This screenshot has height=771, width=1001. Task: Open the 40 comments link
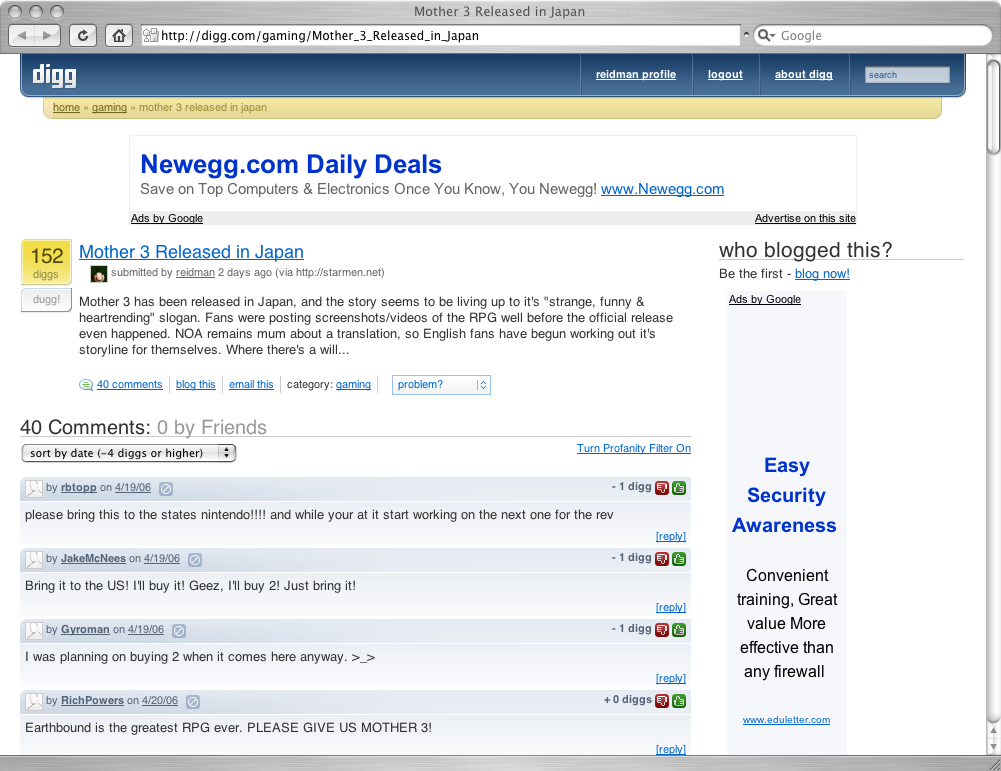pos(130,384)
